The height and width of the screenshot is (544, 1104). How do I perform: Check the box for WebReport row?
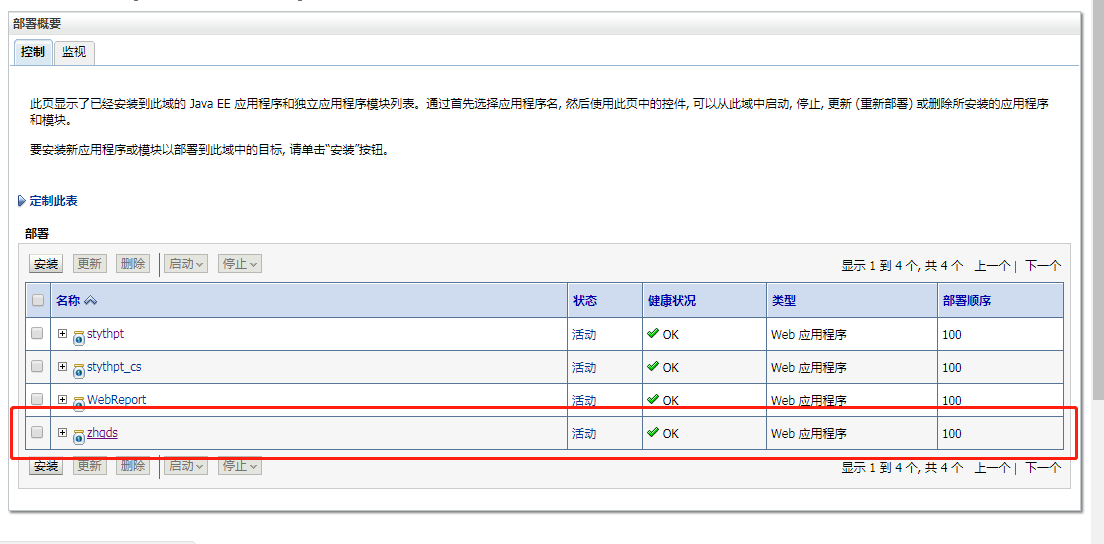coord(37,399)
